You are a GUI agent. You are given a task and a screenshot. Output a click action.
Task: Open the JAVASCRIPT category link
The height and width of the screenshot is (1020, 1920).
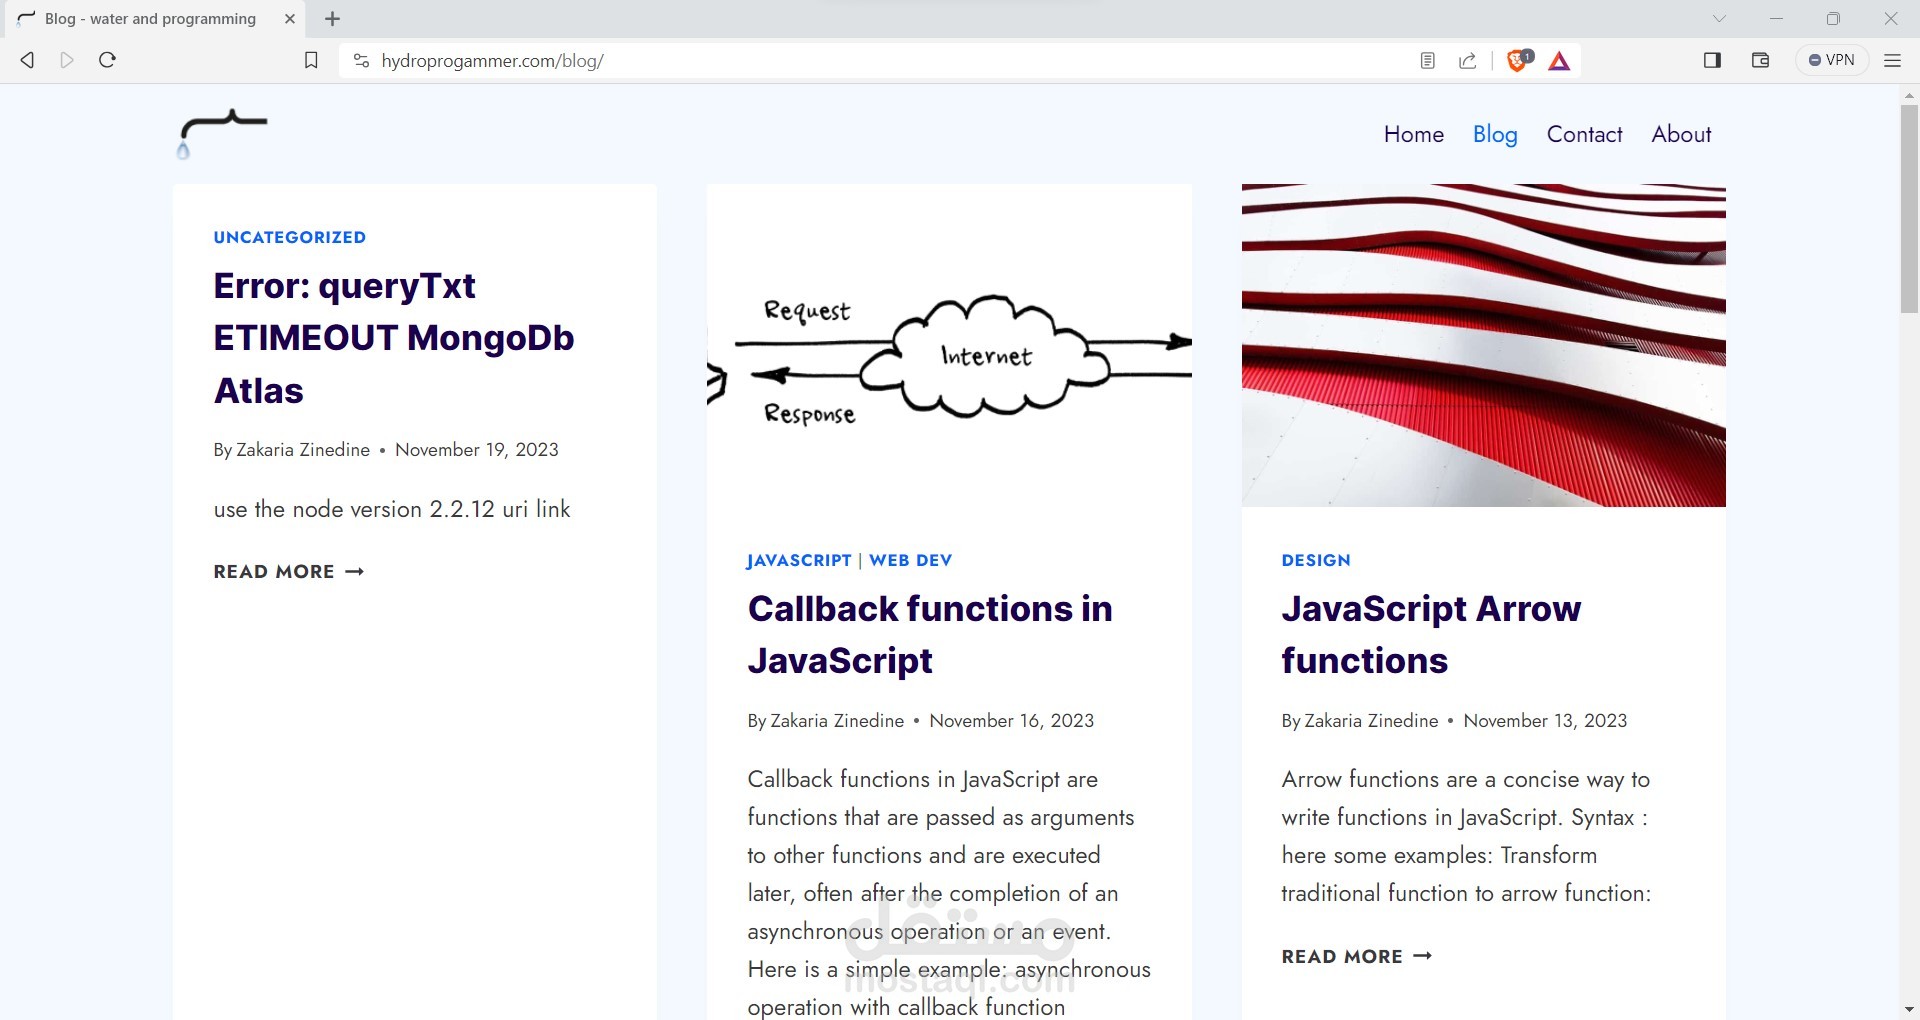point(799,561)
